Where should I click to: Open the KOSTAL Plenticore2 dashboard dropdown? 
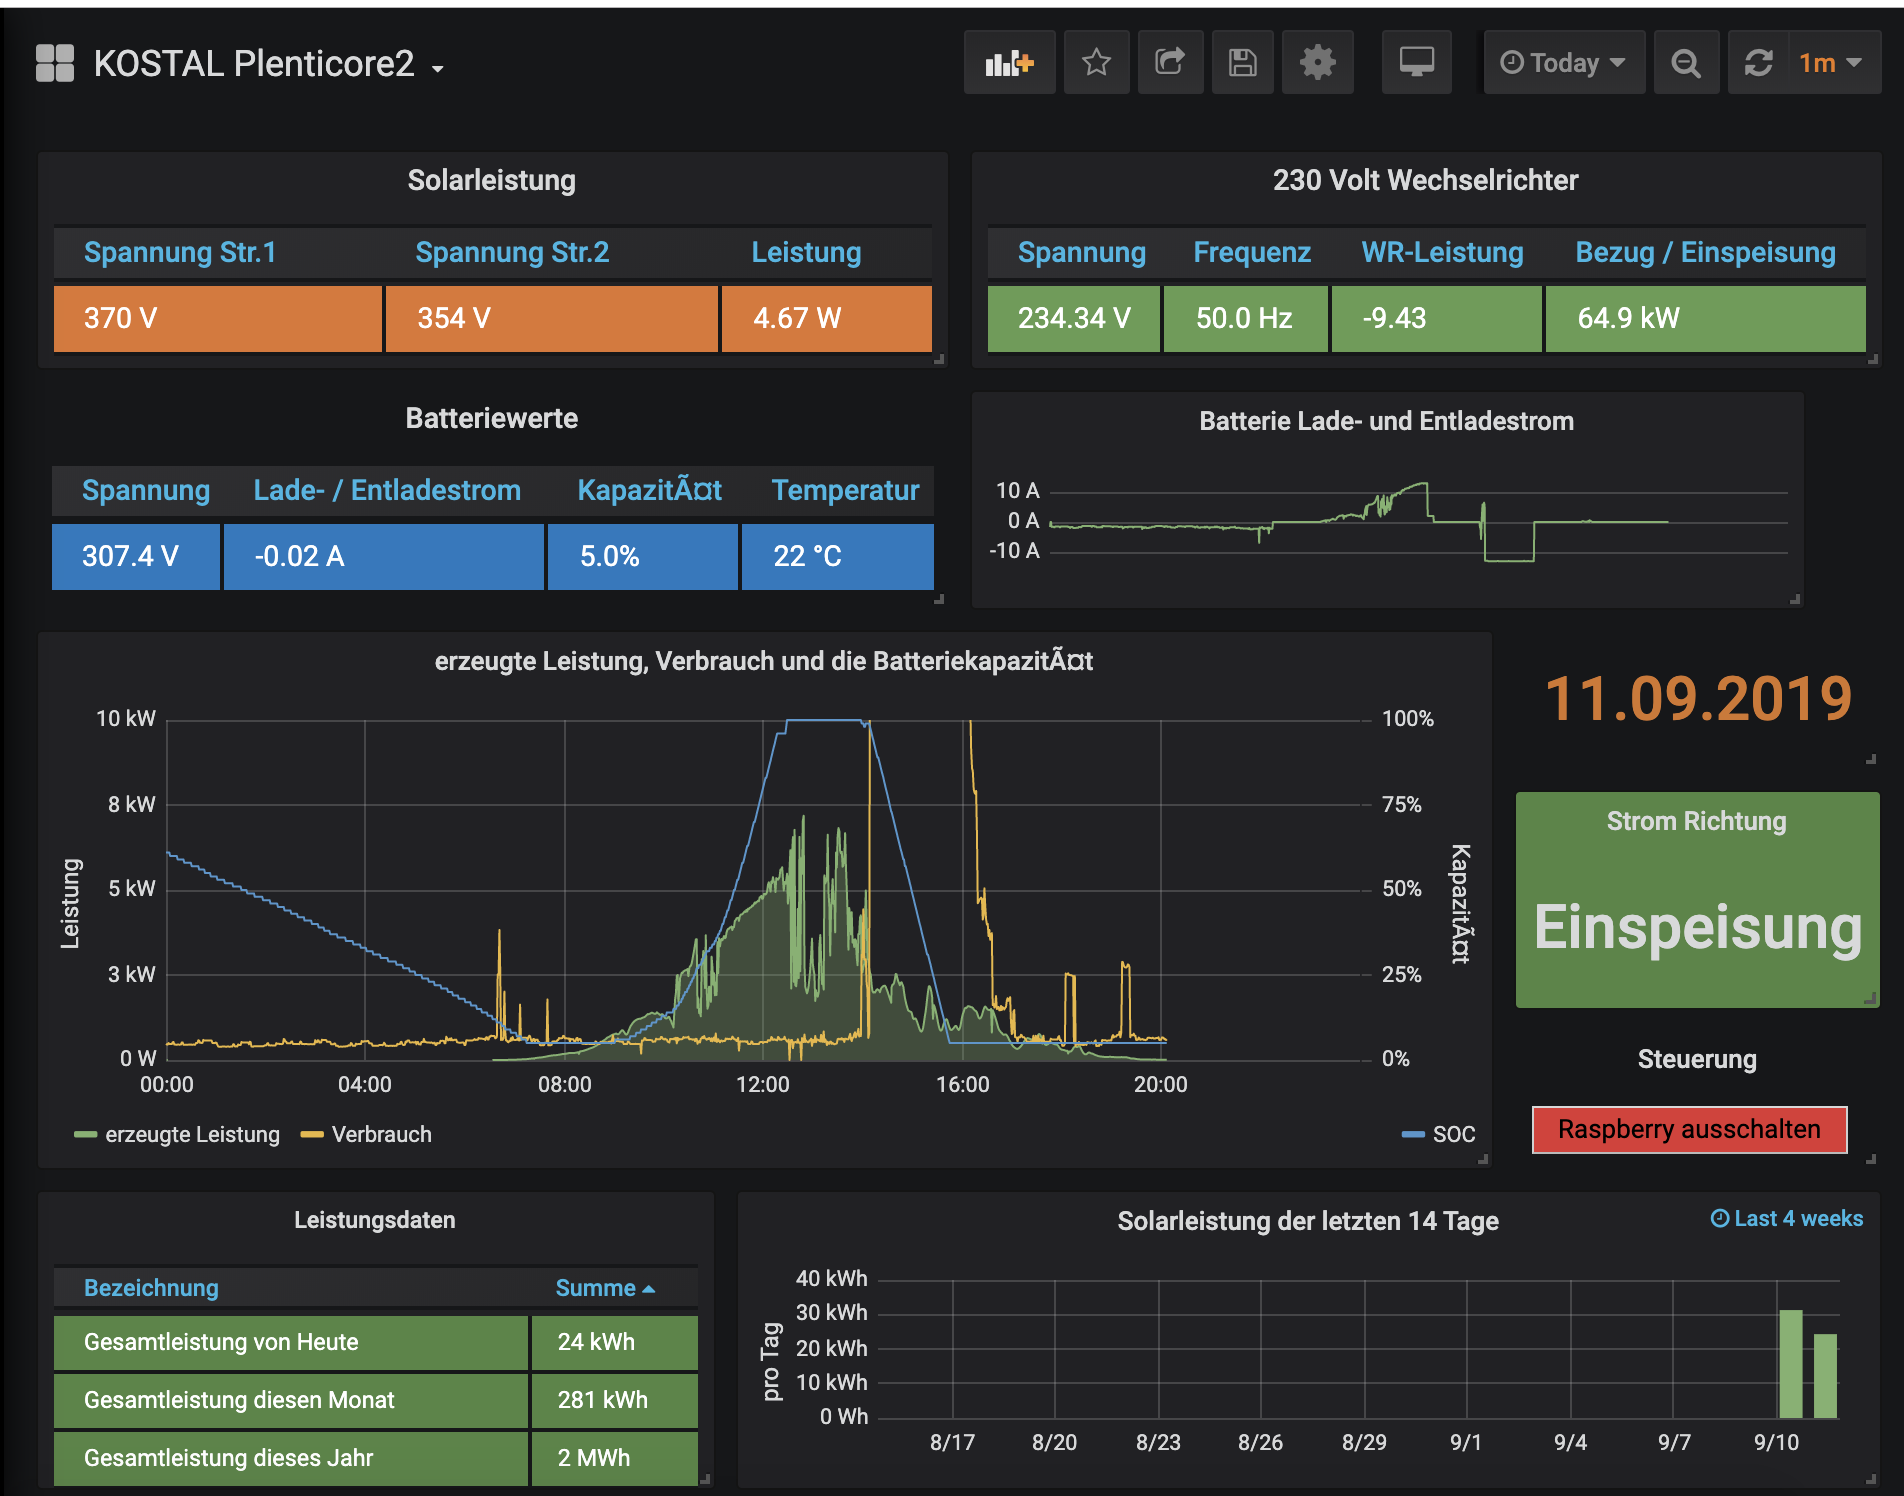(x=269, y=64)
